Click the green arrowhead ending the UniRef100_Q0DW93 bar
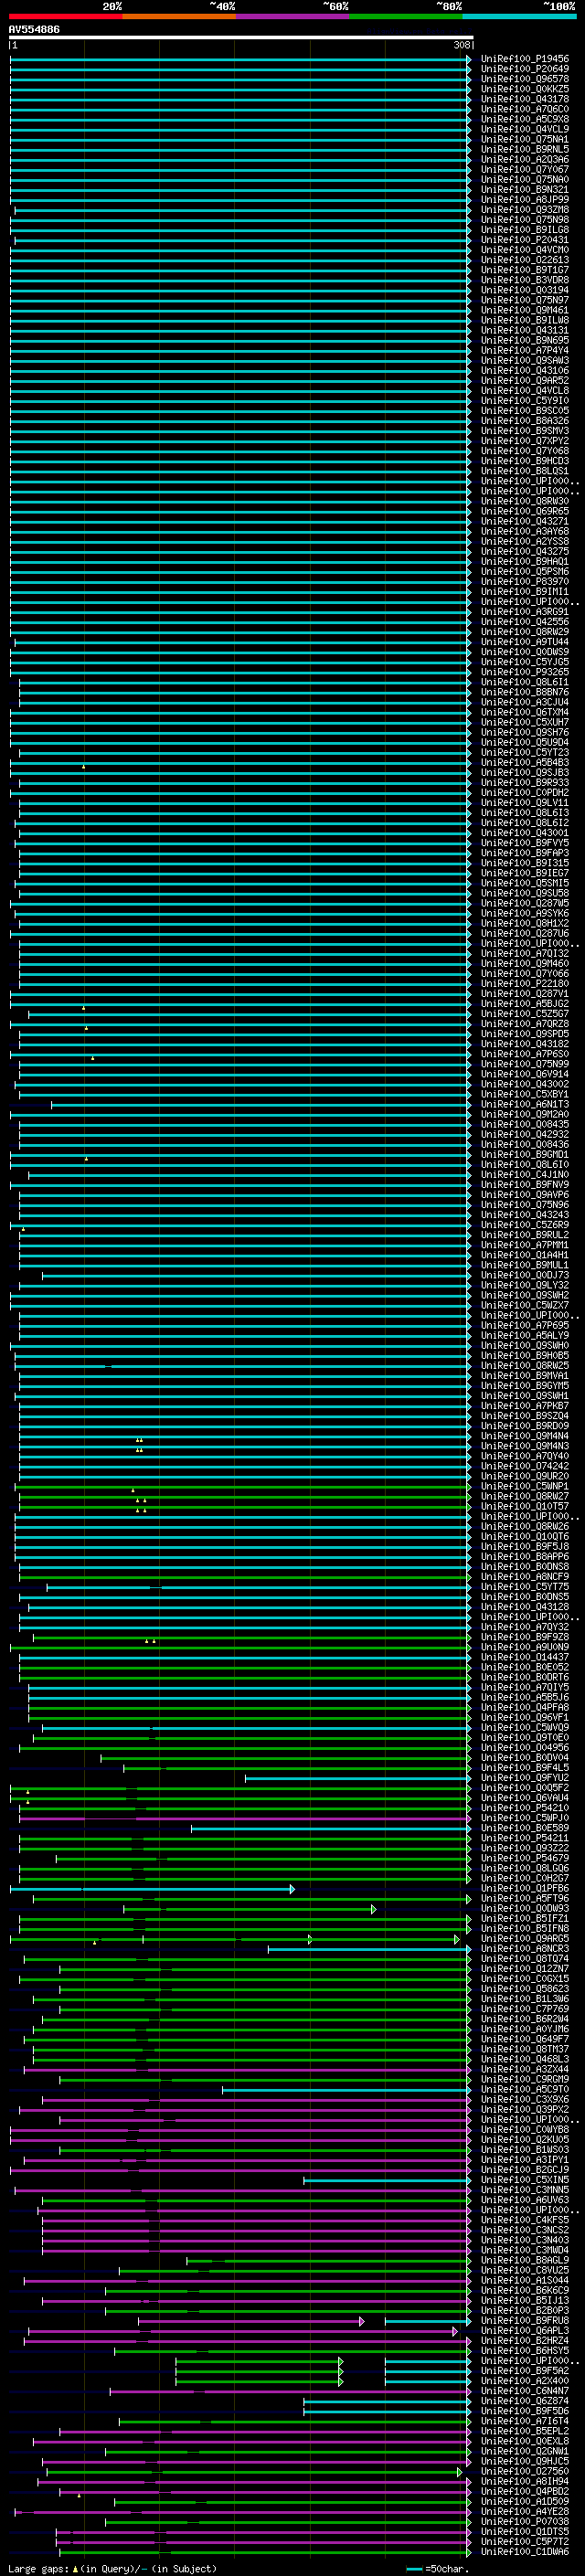Screen dimensions: 585x2576 373,1908
